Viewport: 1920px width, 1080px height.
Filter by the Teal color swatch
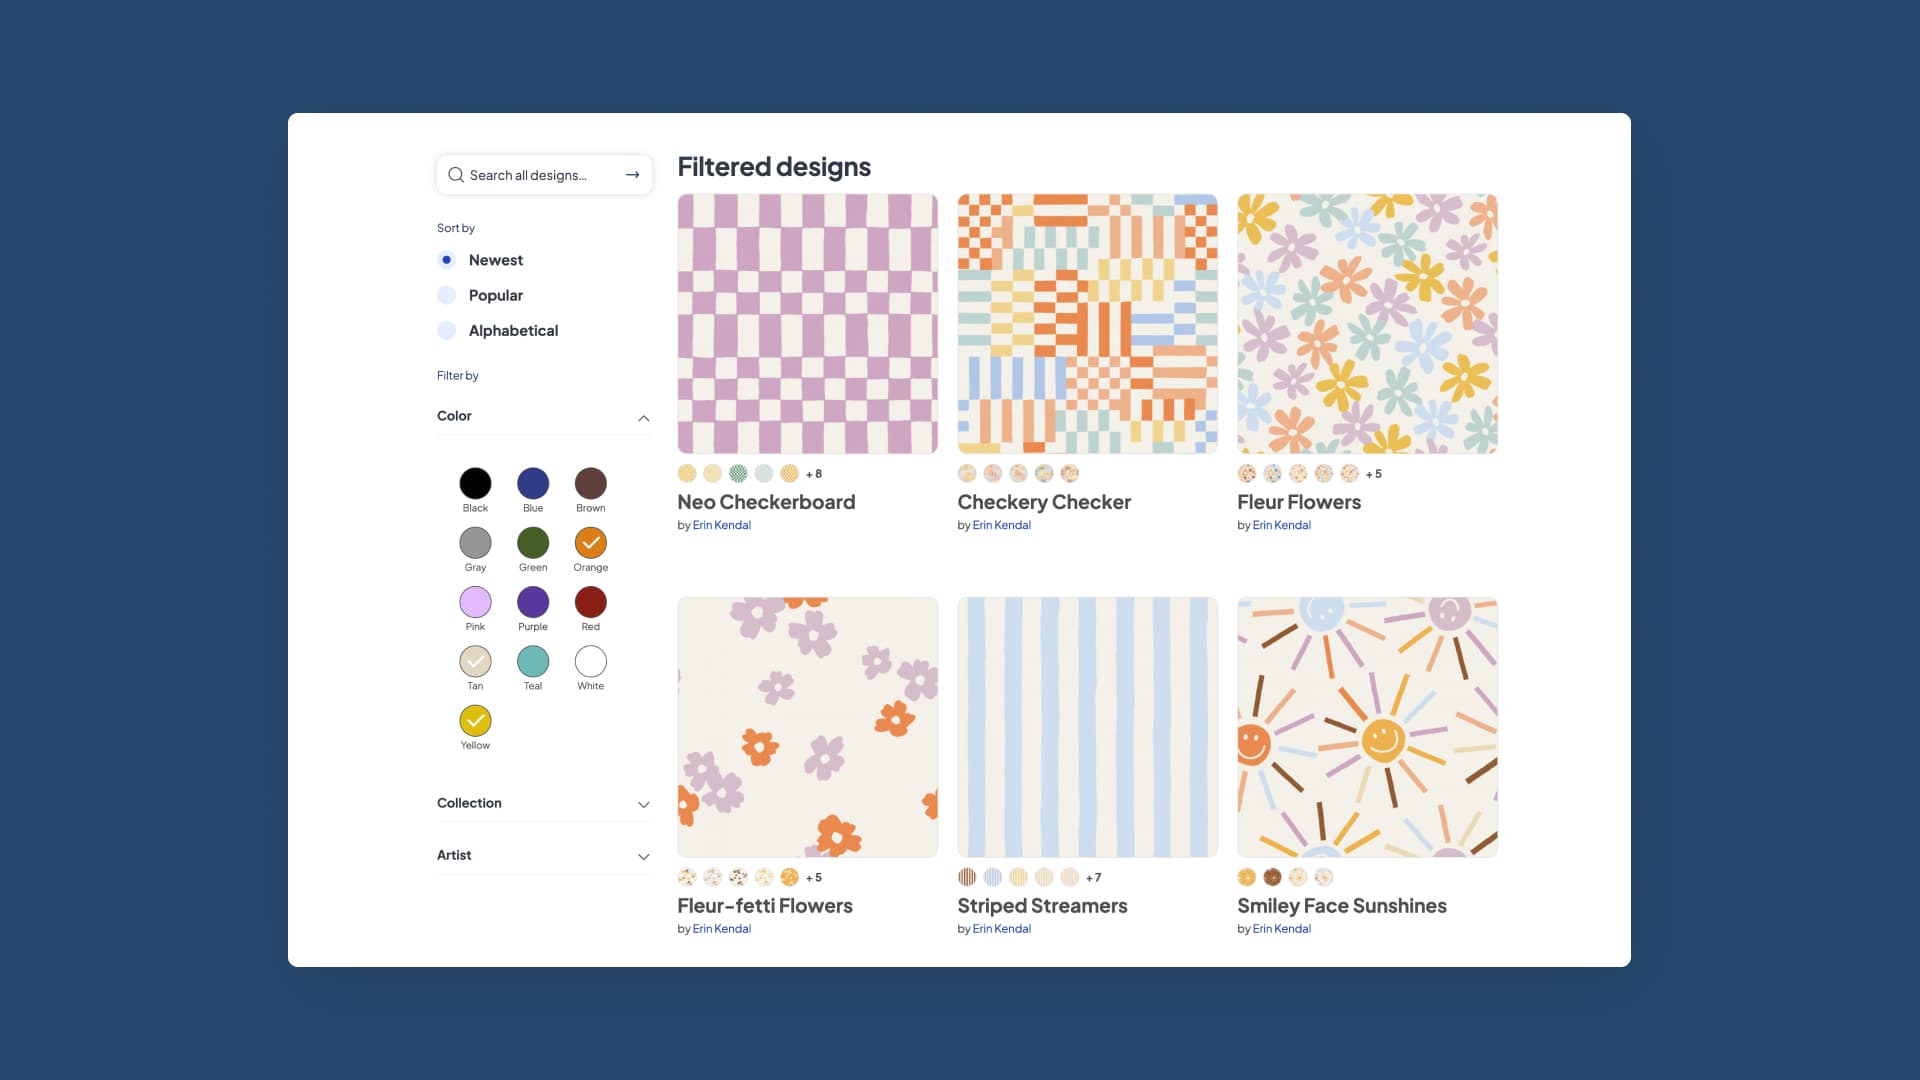point(533,662)
